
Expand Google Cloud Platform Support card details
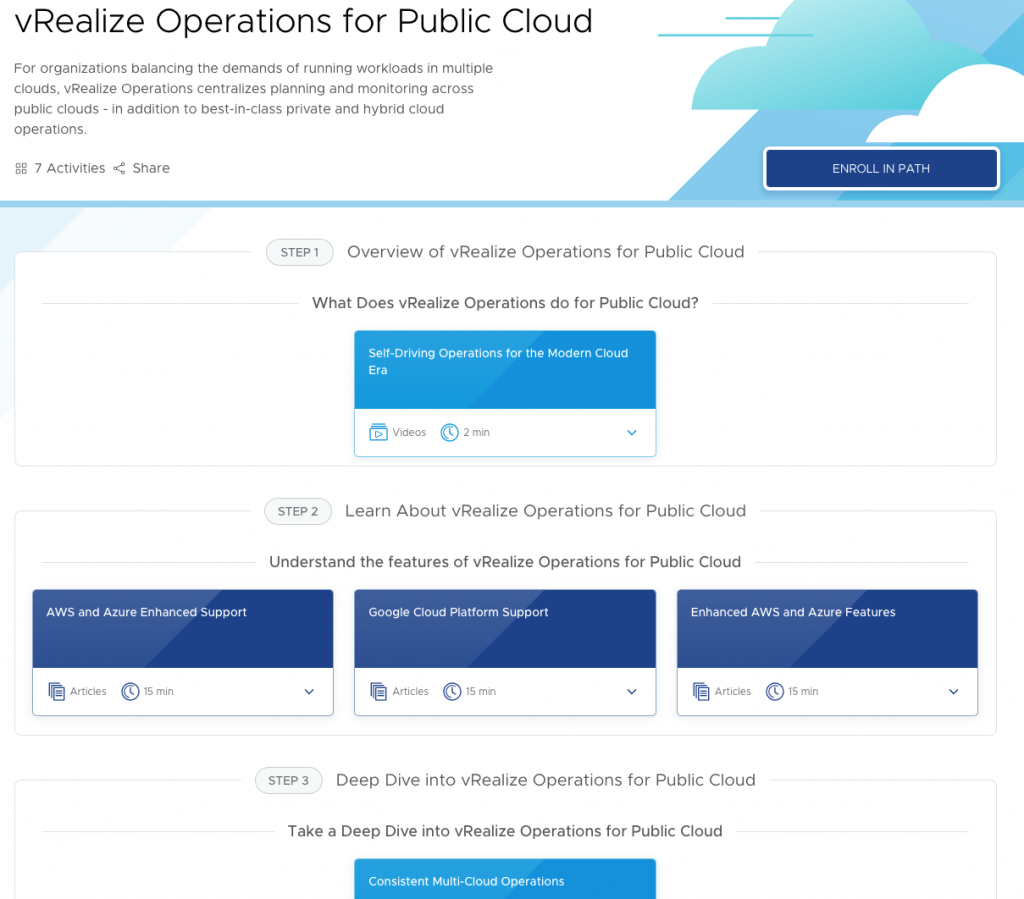tap(631, 692)
